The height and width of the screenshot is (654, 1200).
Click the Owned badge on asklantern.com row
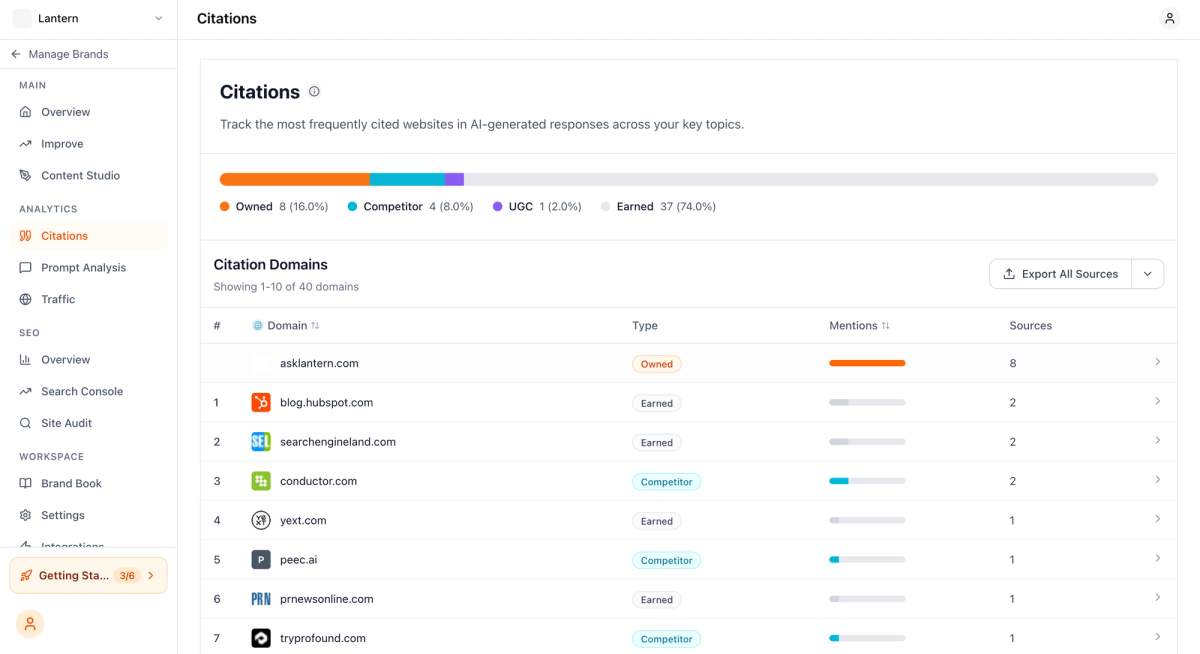point(657,364)
